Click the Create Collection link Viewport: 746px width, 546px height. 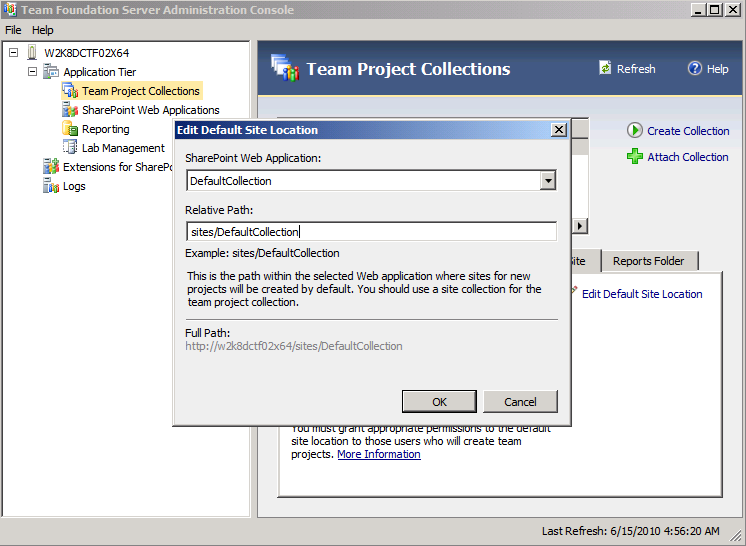click(x=688, y=131)
